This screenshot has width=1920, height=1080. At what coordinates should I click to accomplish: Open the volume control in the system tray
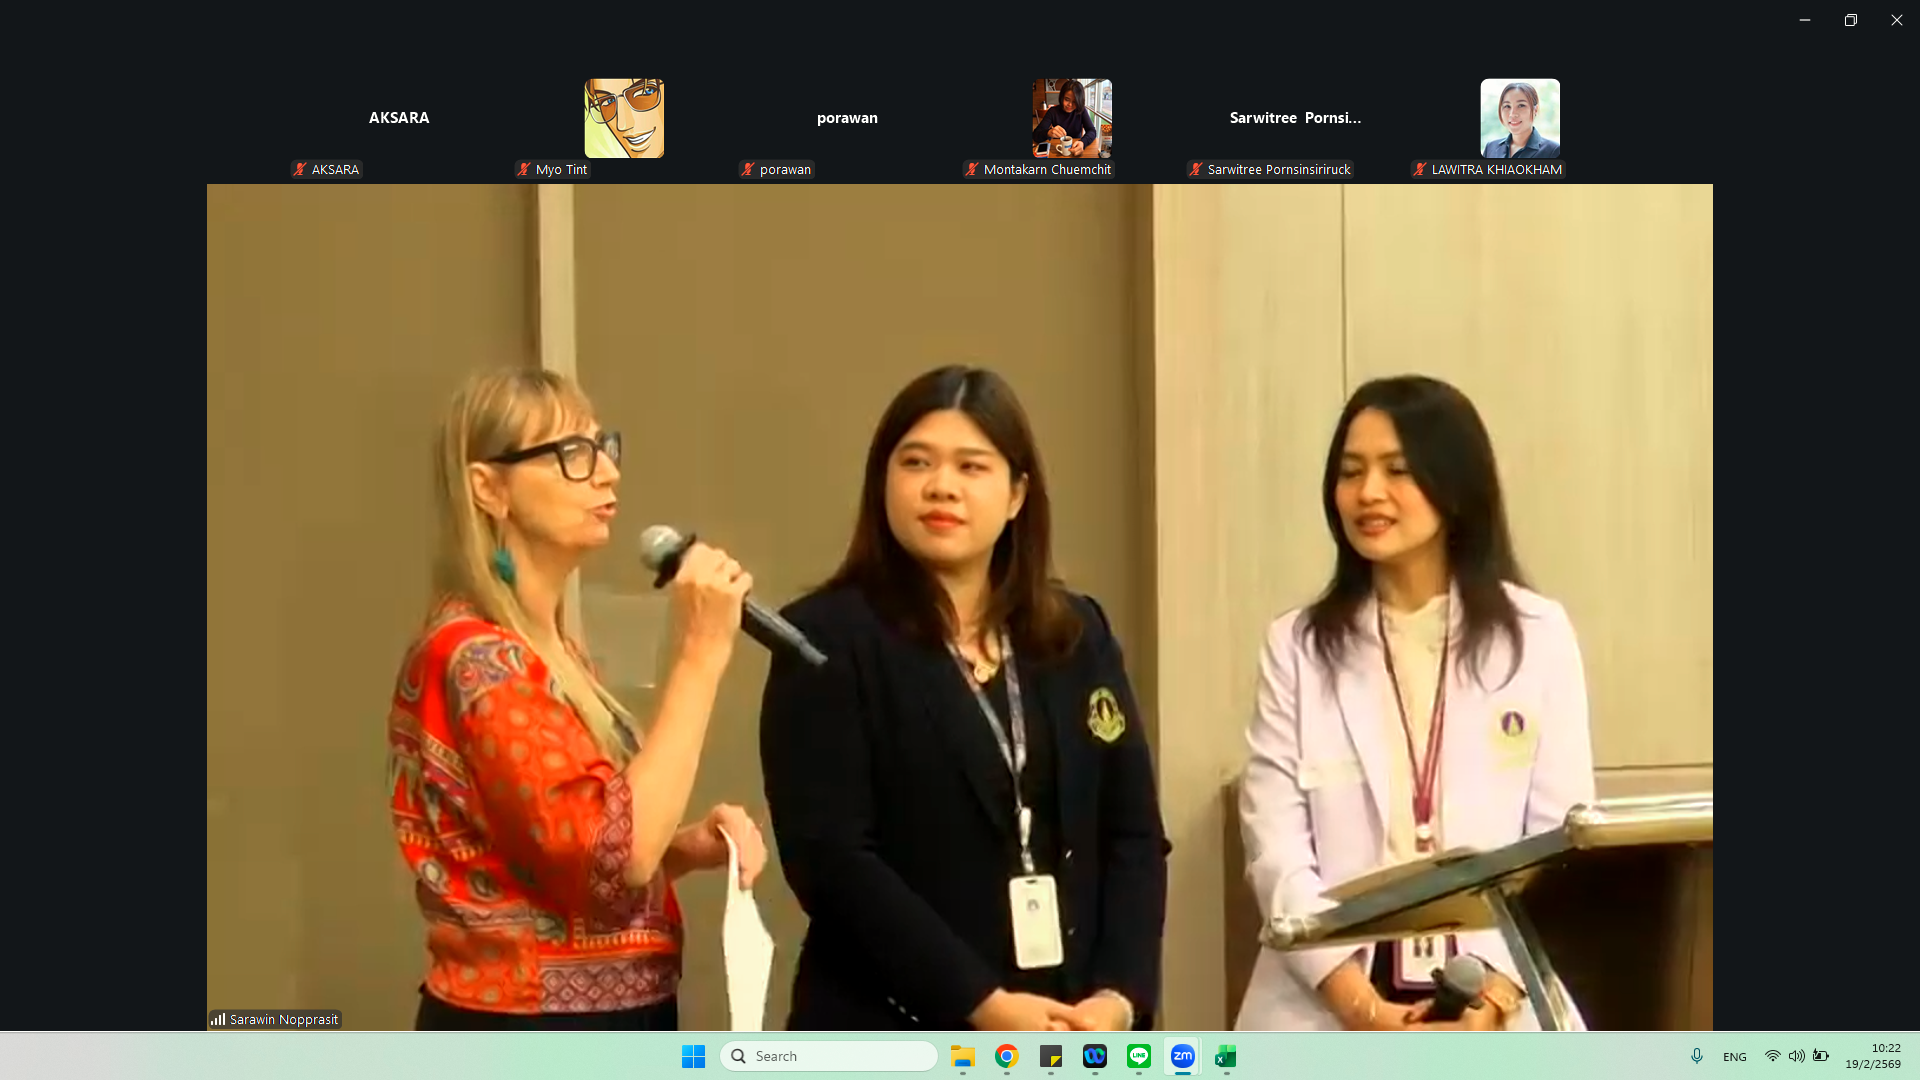[x=1797, y=1056]
